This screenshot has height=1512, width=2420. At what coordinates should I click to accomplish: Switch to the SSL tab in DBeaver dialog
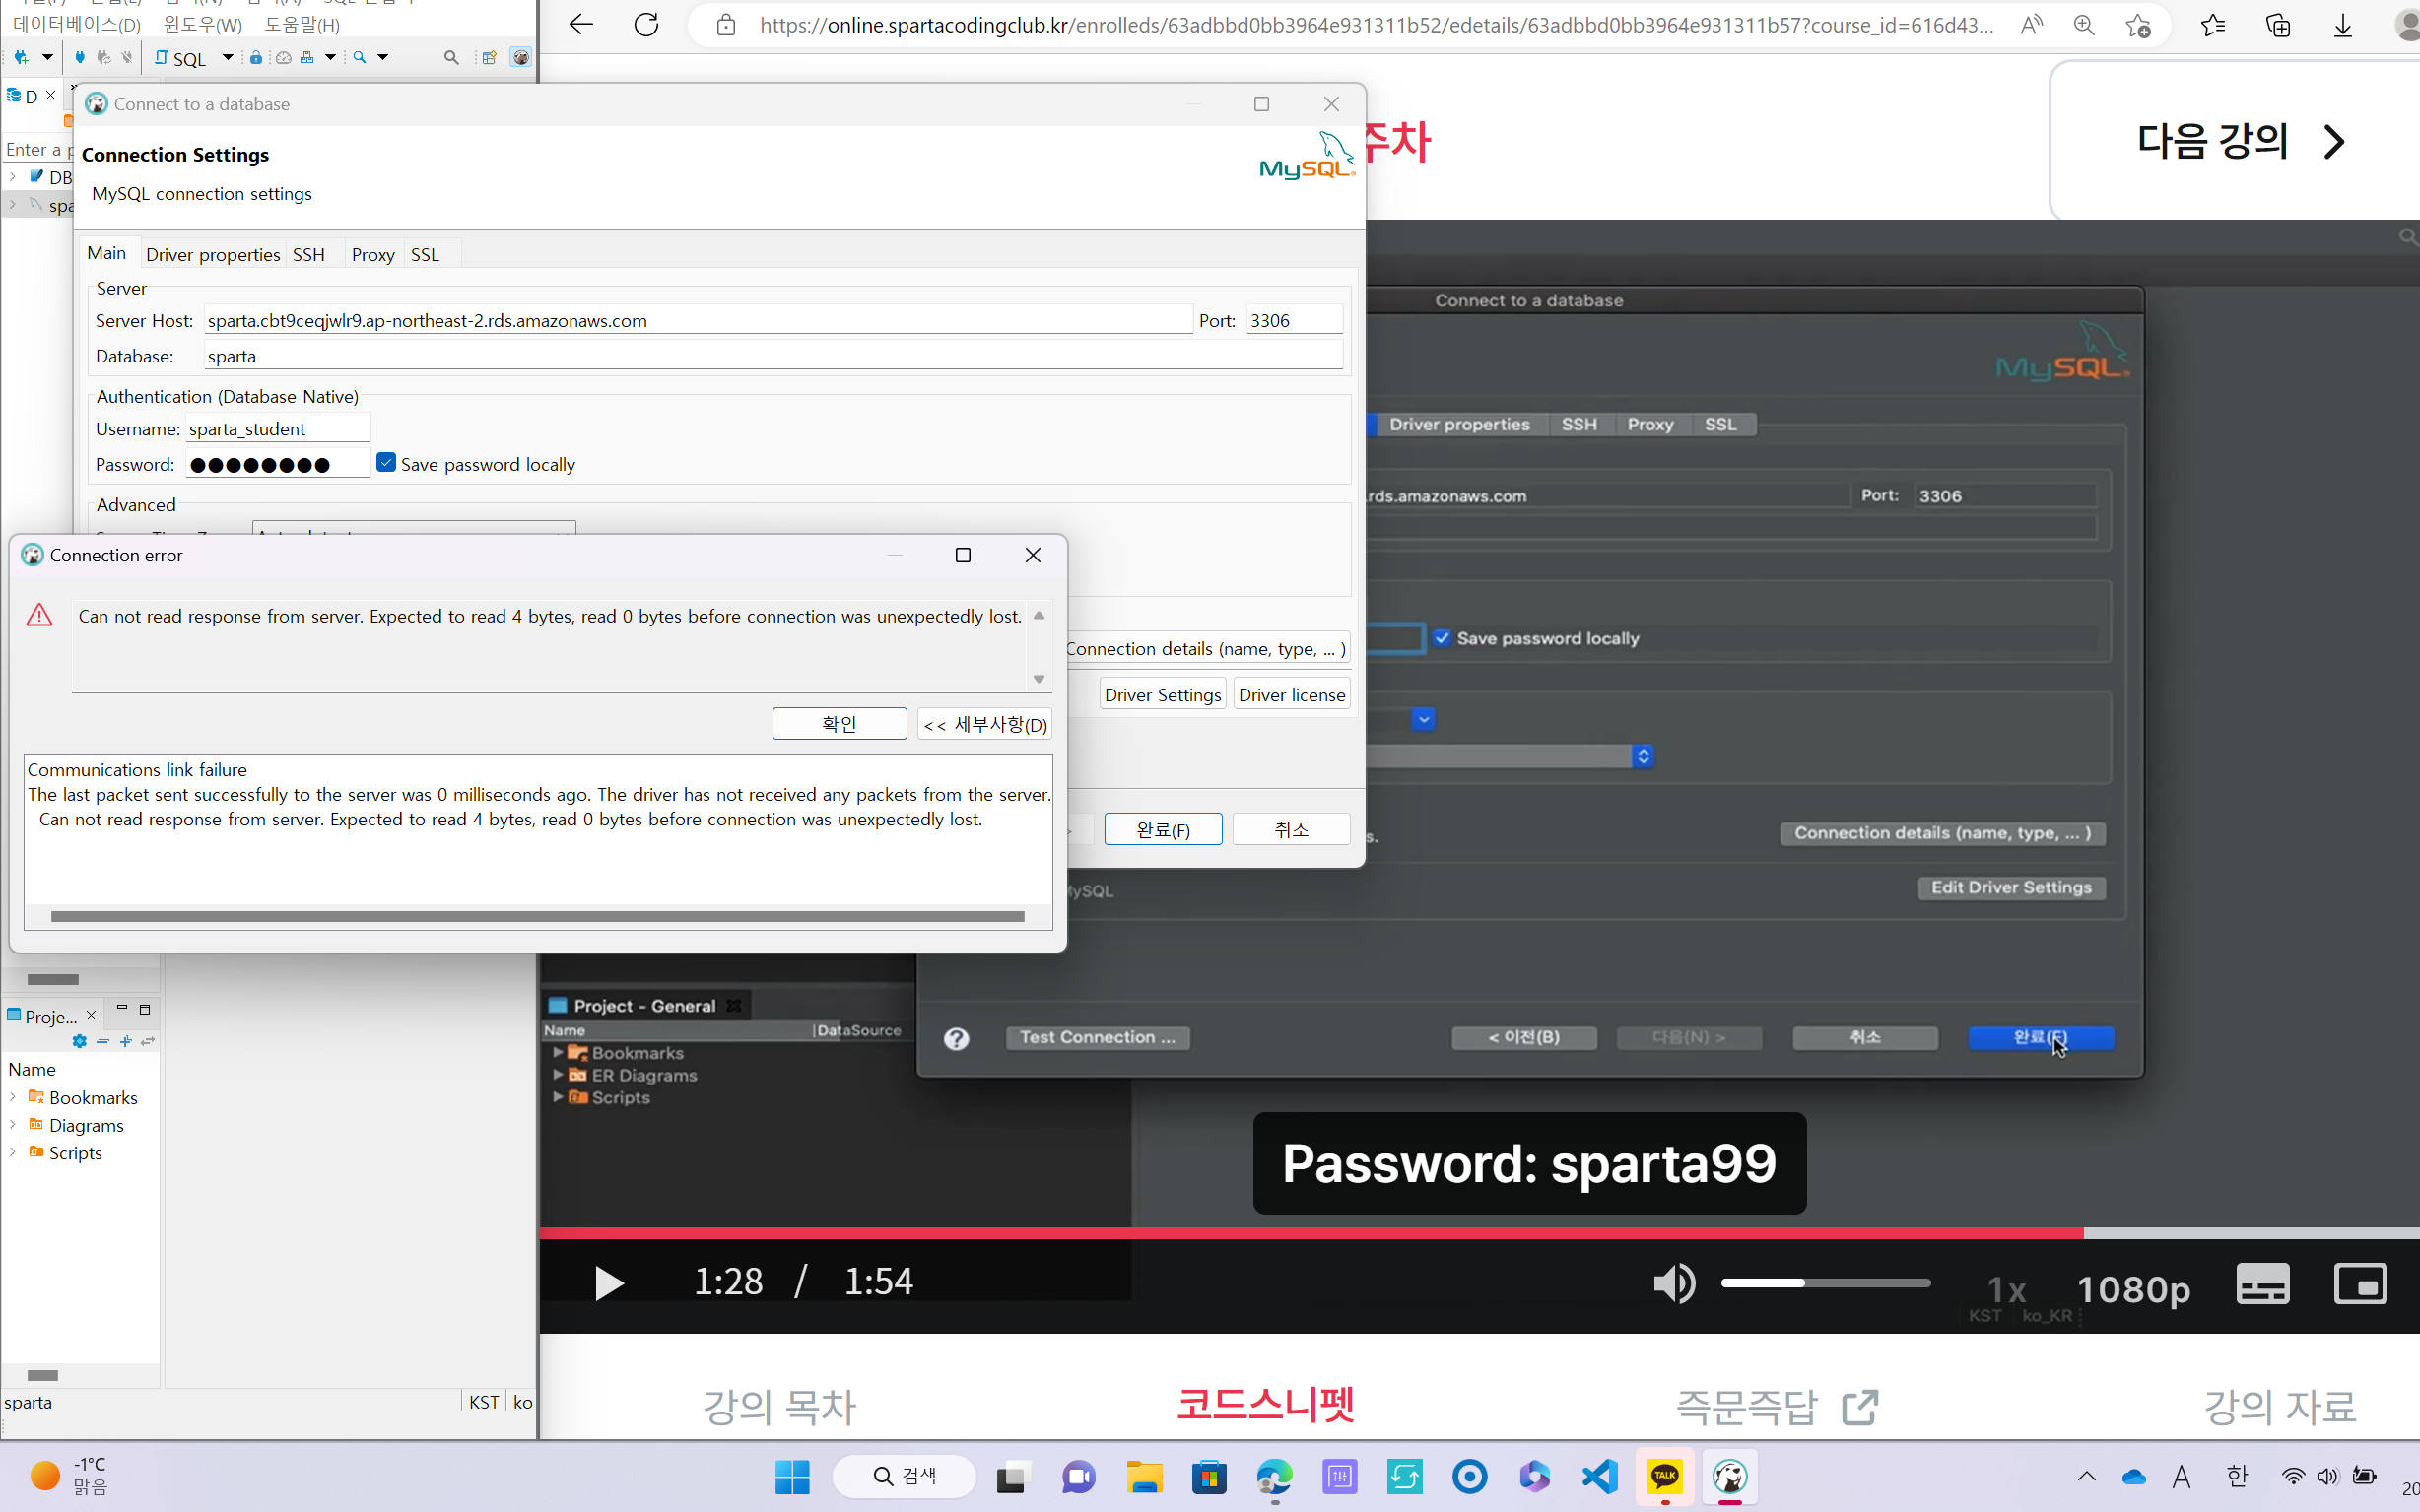425,254
